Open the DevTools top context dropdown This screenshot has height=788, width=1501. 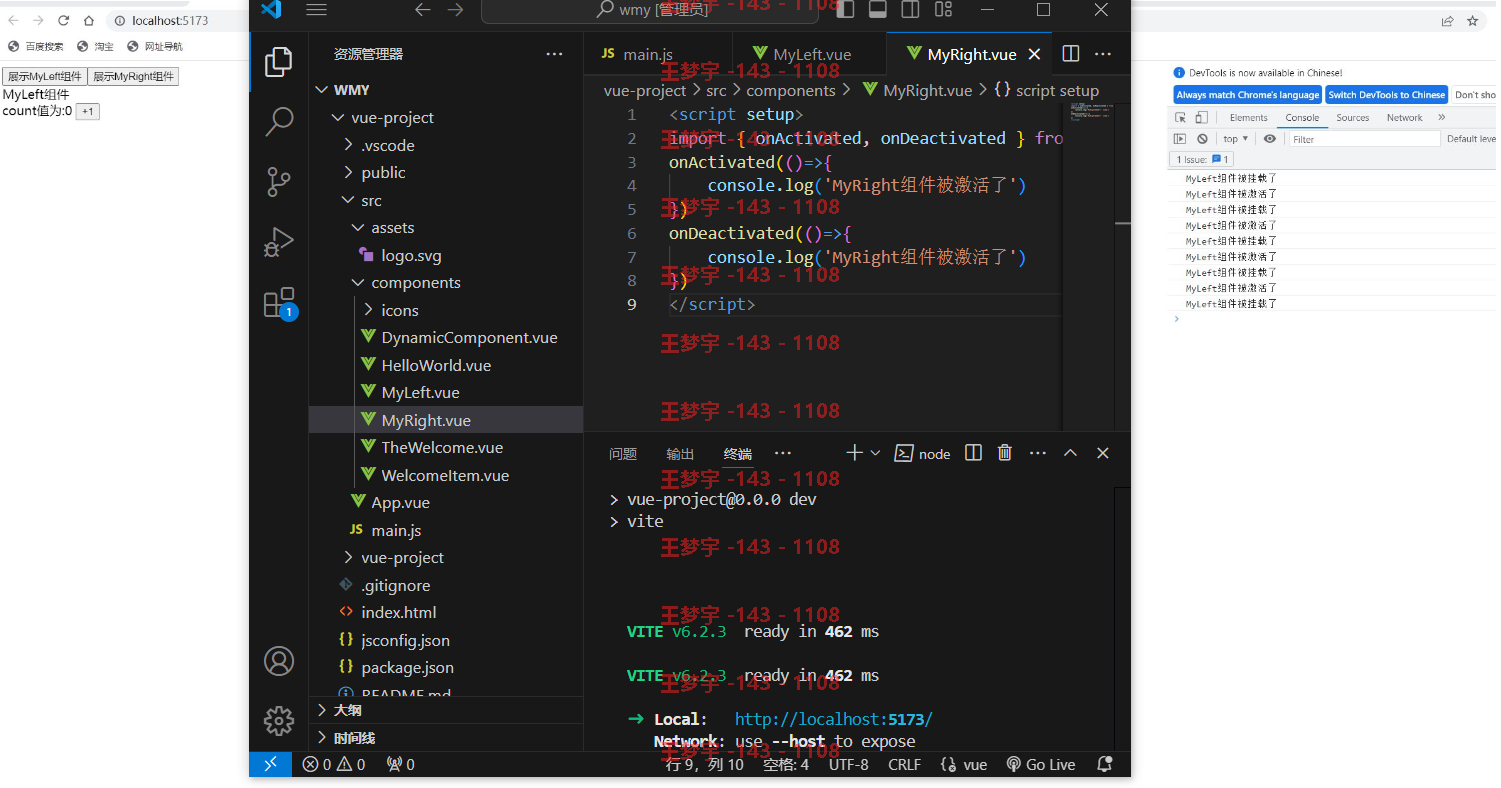[1236, 139]
